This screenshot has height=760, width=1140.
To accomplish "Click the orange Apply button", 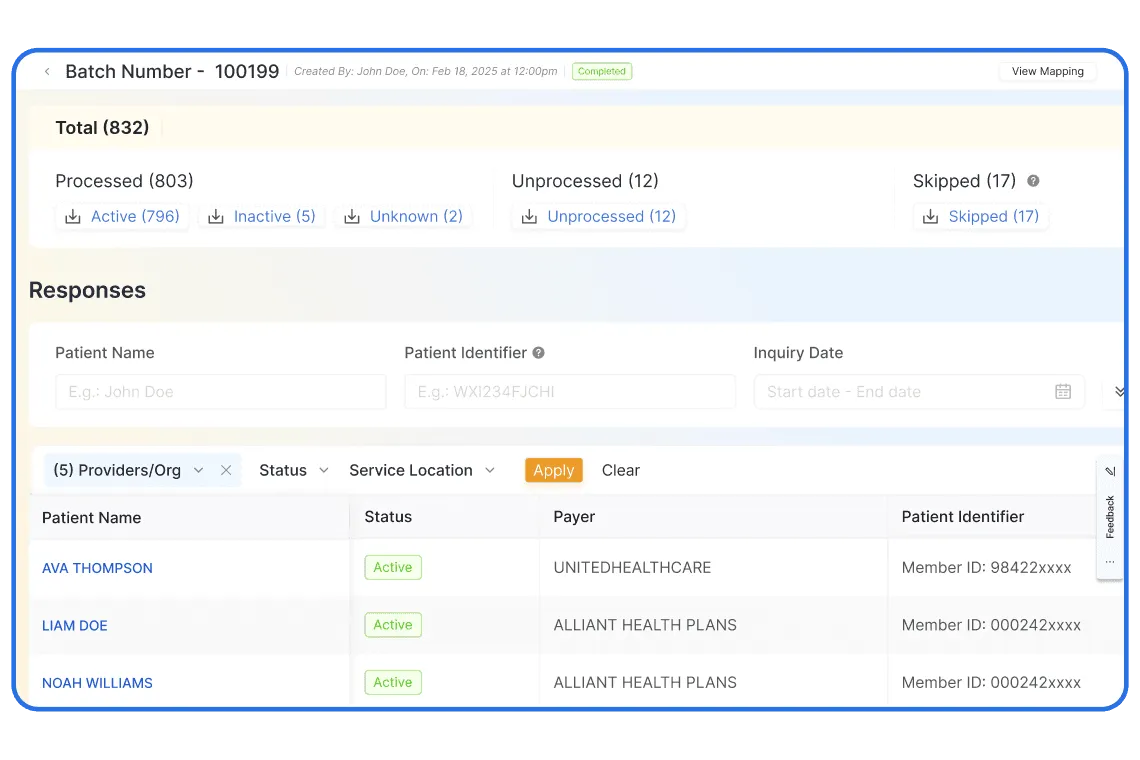I will [x=554, y=471].
